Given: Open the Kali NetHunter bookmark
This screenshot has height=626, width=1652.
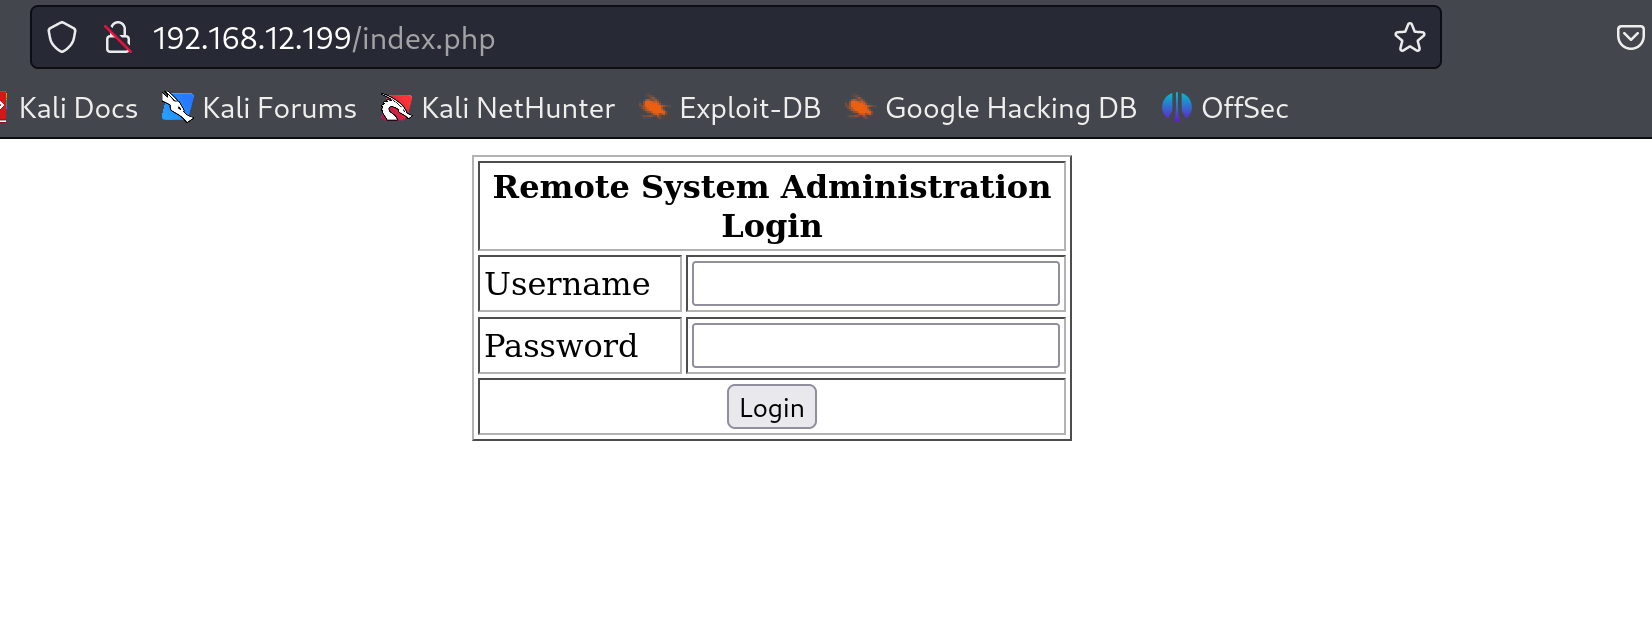Looking at the screenshot, I should click(498, 108).
